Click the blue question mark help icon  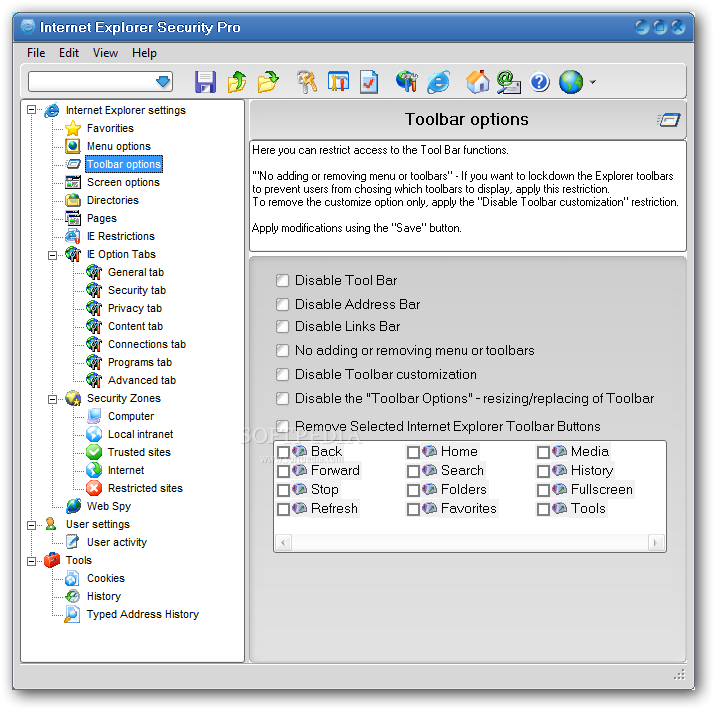(x=539, y=83)
